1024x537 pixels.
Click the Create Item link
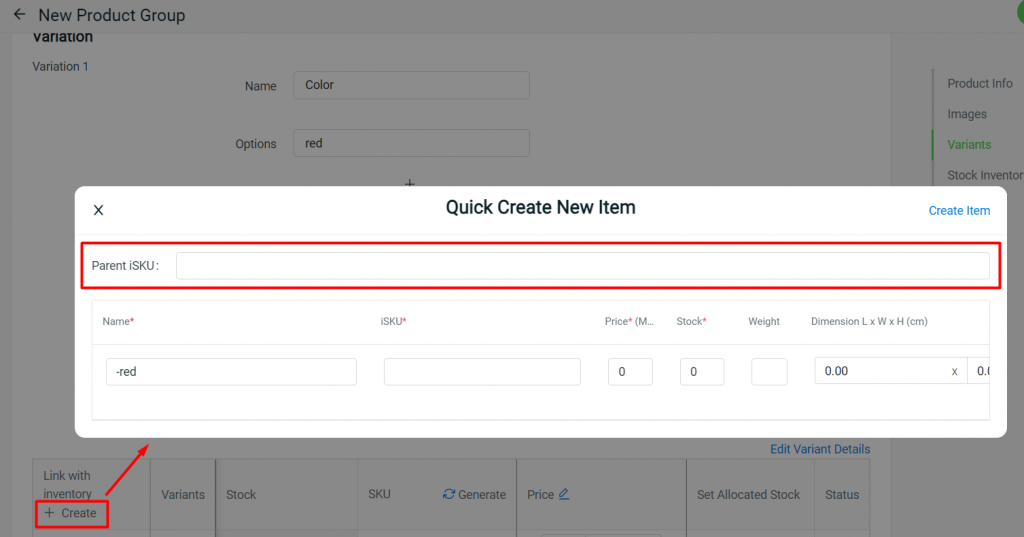959,210
